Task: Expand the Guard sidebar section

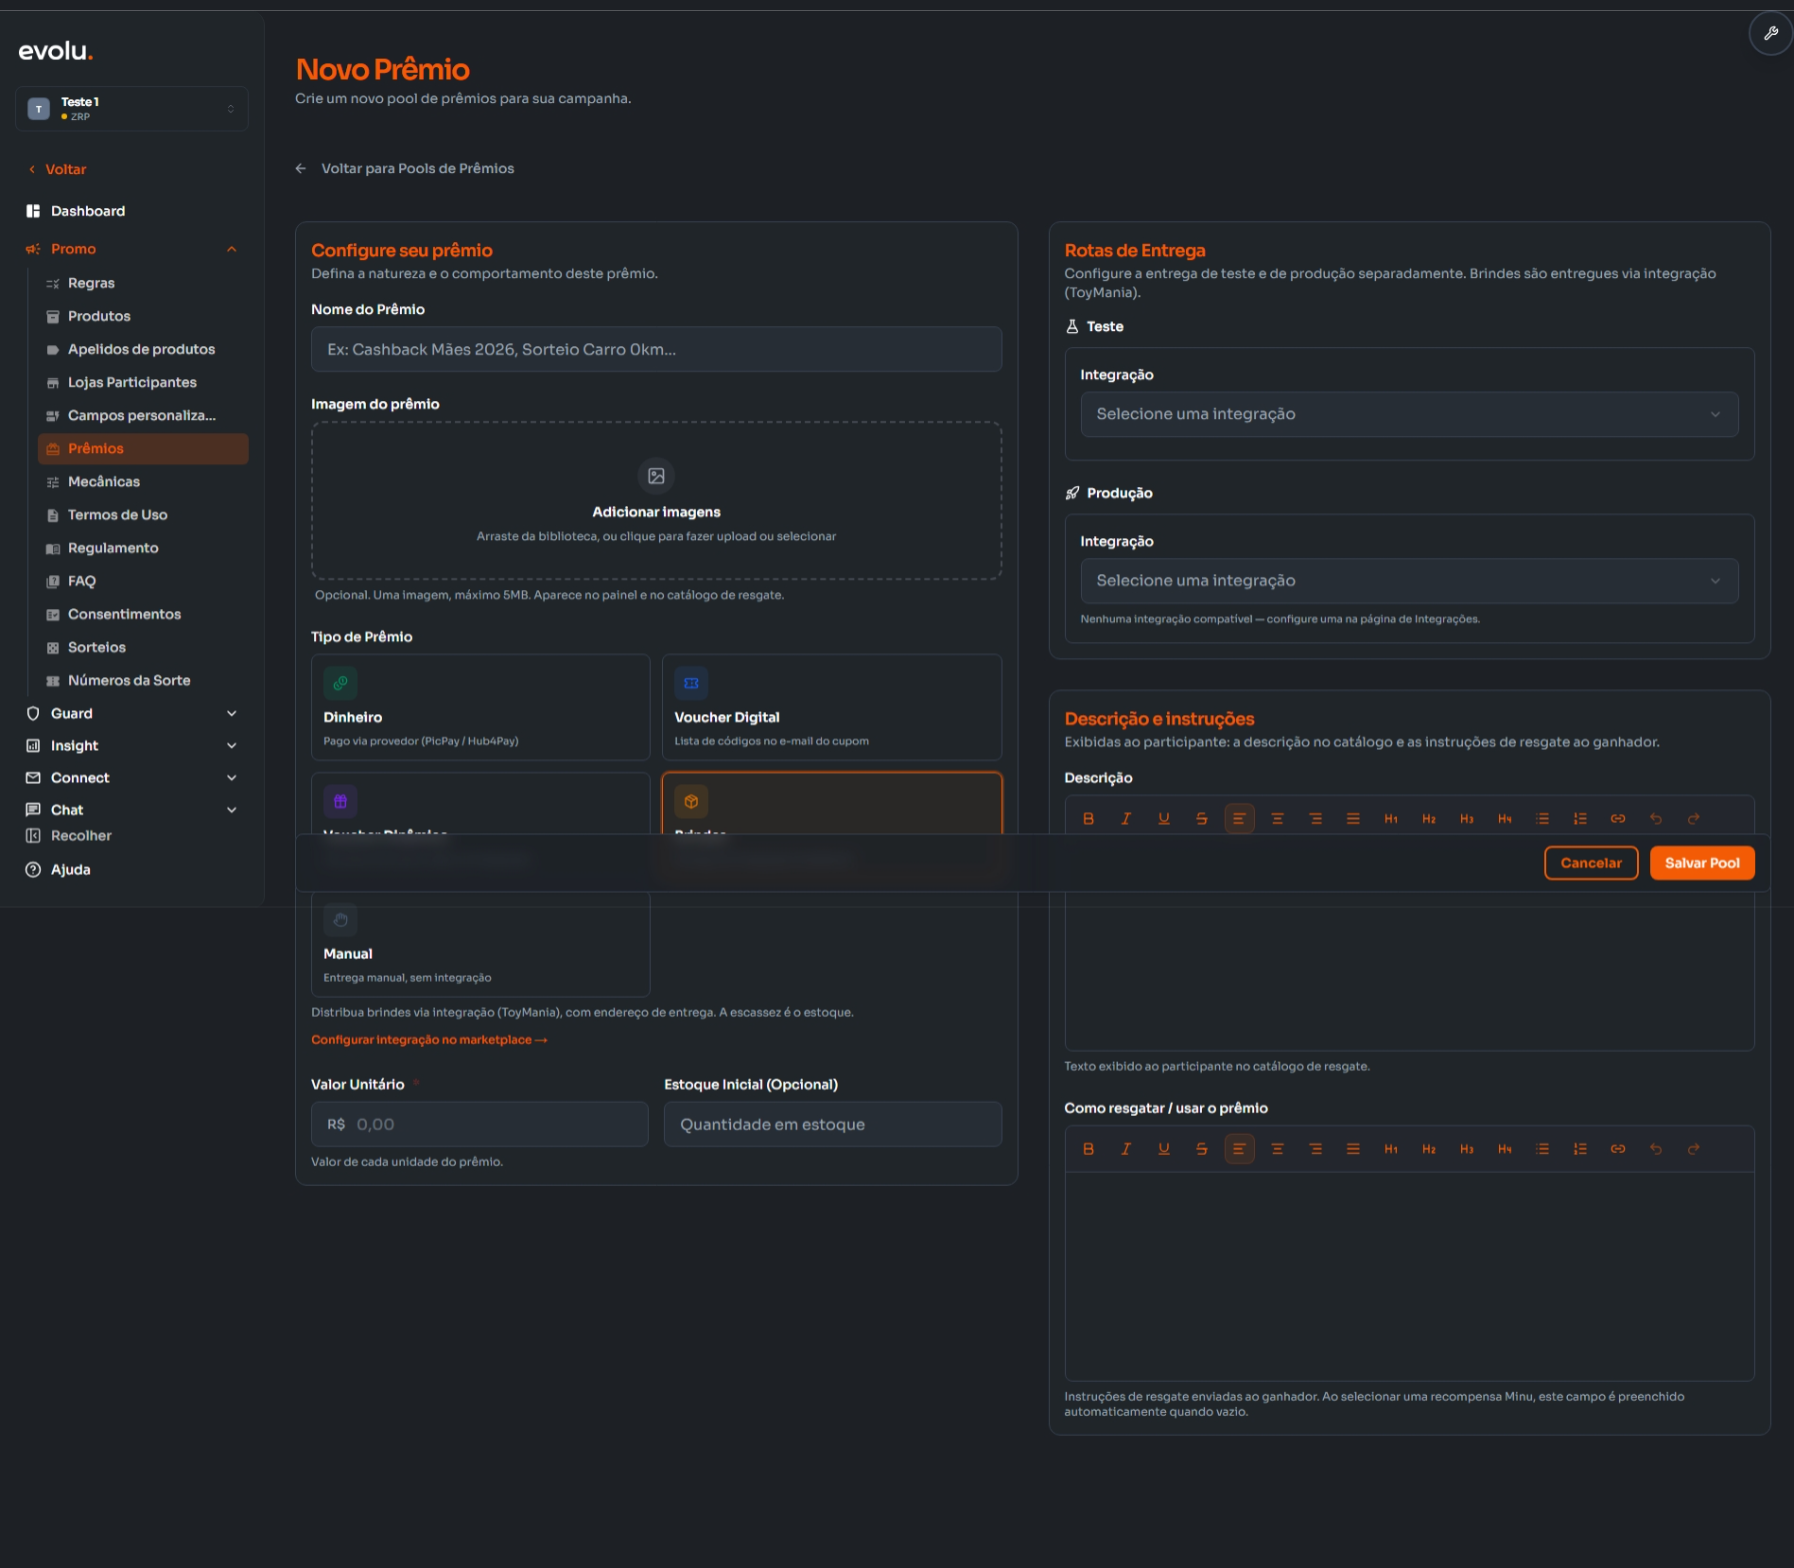Action: (x=131, y=713)
